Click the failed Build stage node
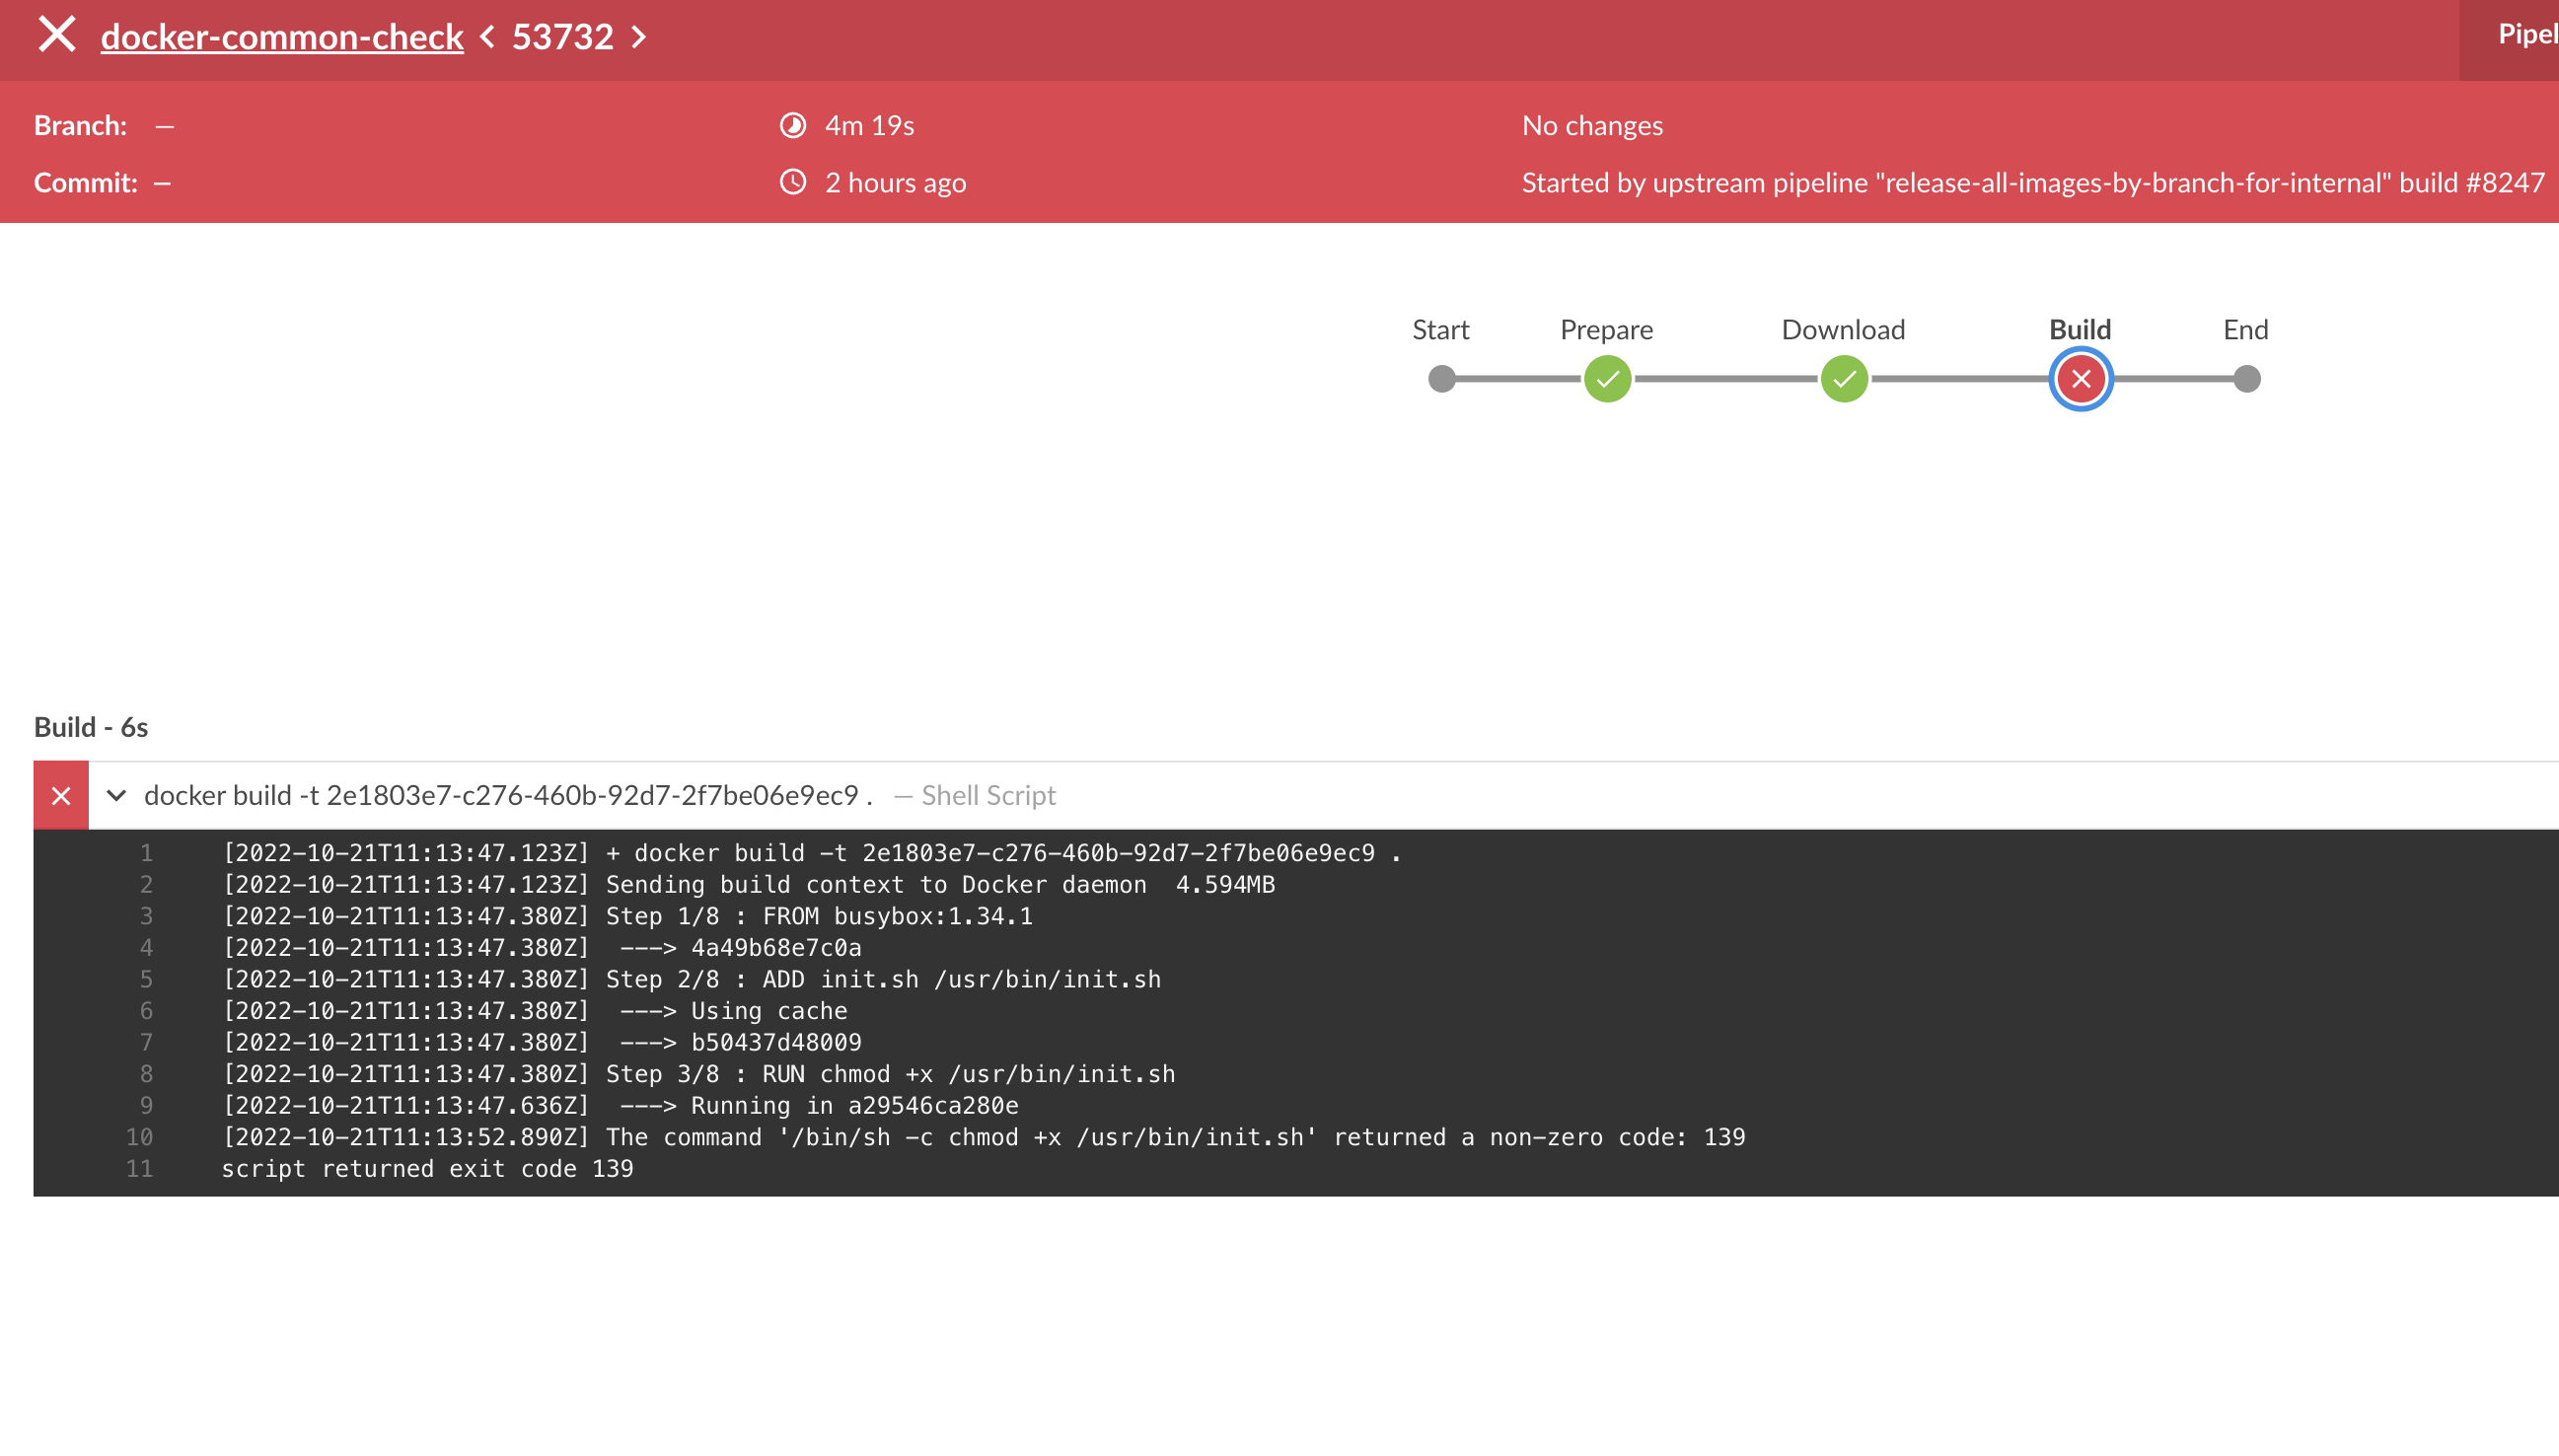 (2080, 378)
